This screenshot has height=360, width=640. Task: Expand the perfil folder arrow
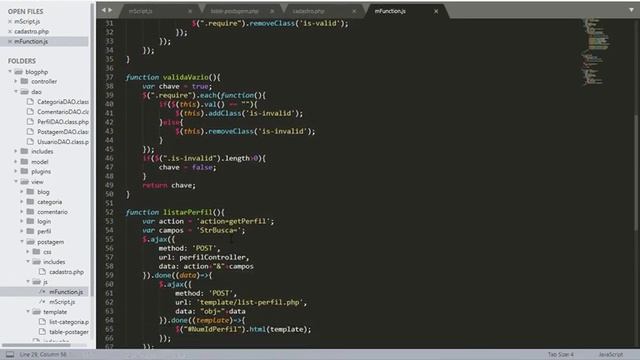(22, 231)
